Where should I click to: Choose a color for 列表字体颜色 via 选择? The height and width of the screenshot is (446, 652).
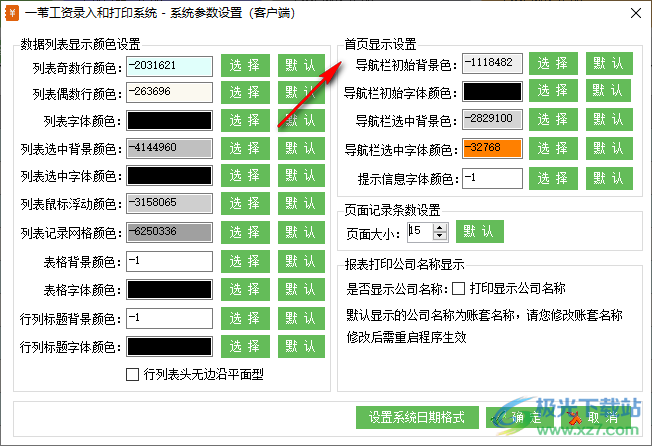(x=245, y=121)
